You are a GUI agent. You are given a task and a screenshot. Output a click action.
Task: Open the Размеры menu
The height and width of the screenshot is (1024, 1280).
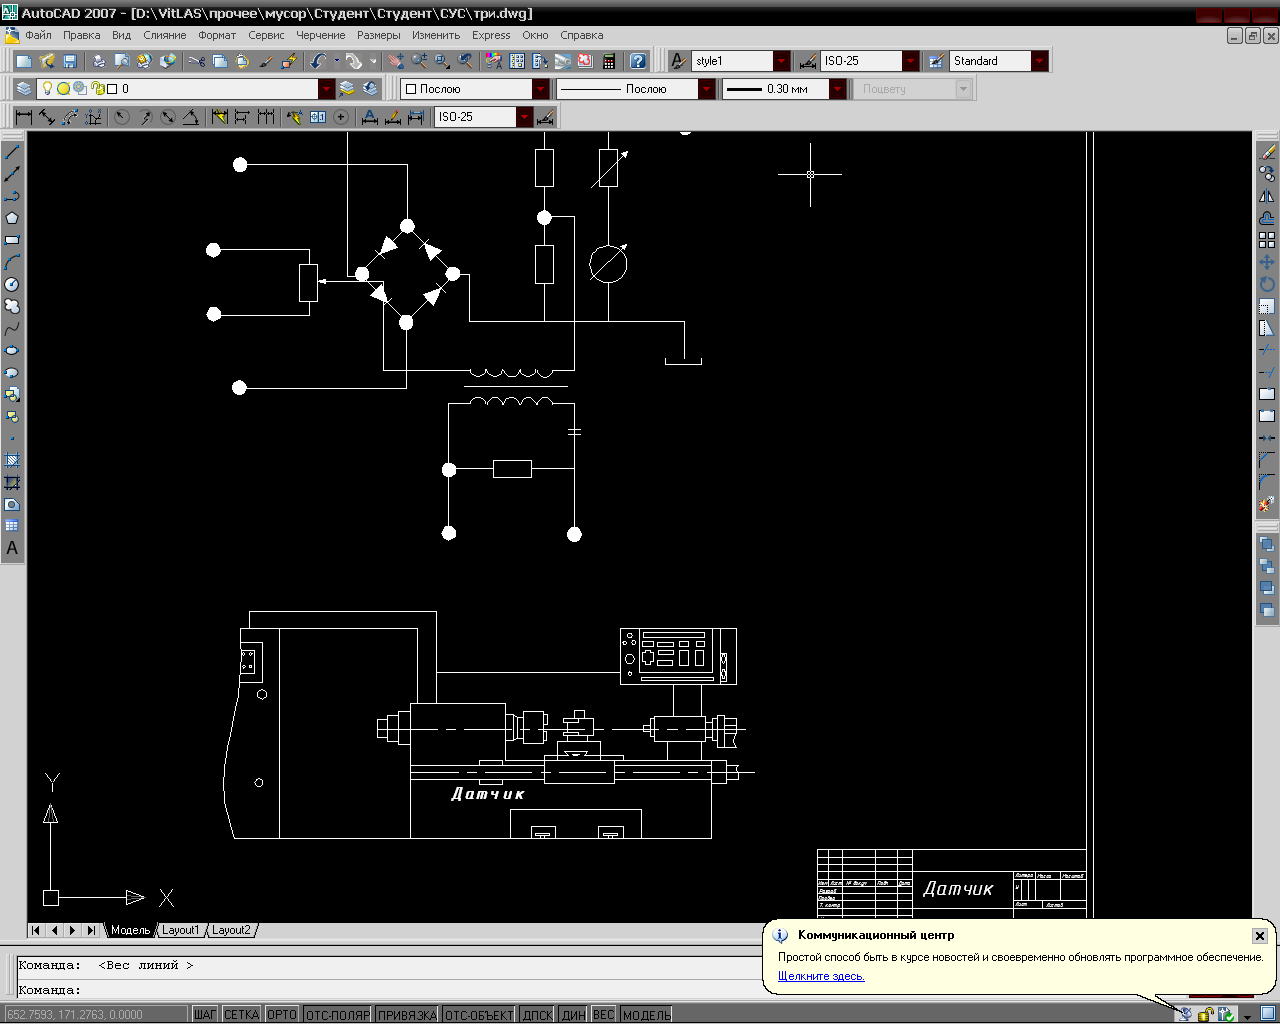pyautogui.click(x=379, y=35)
